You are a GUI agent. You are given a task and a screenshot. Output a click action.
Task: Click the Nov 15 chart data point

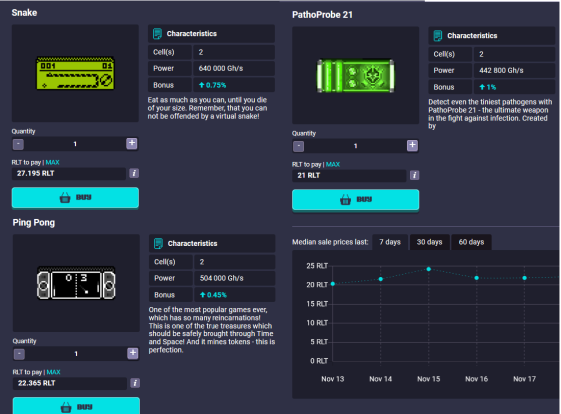pyautogui.click(x=429, y=269)
